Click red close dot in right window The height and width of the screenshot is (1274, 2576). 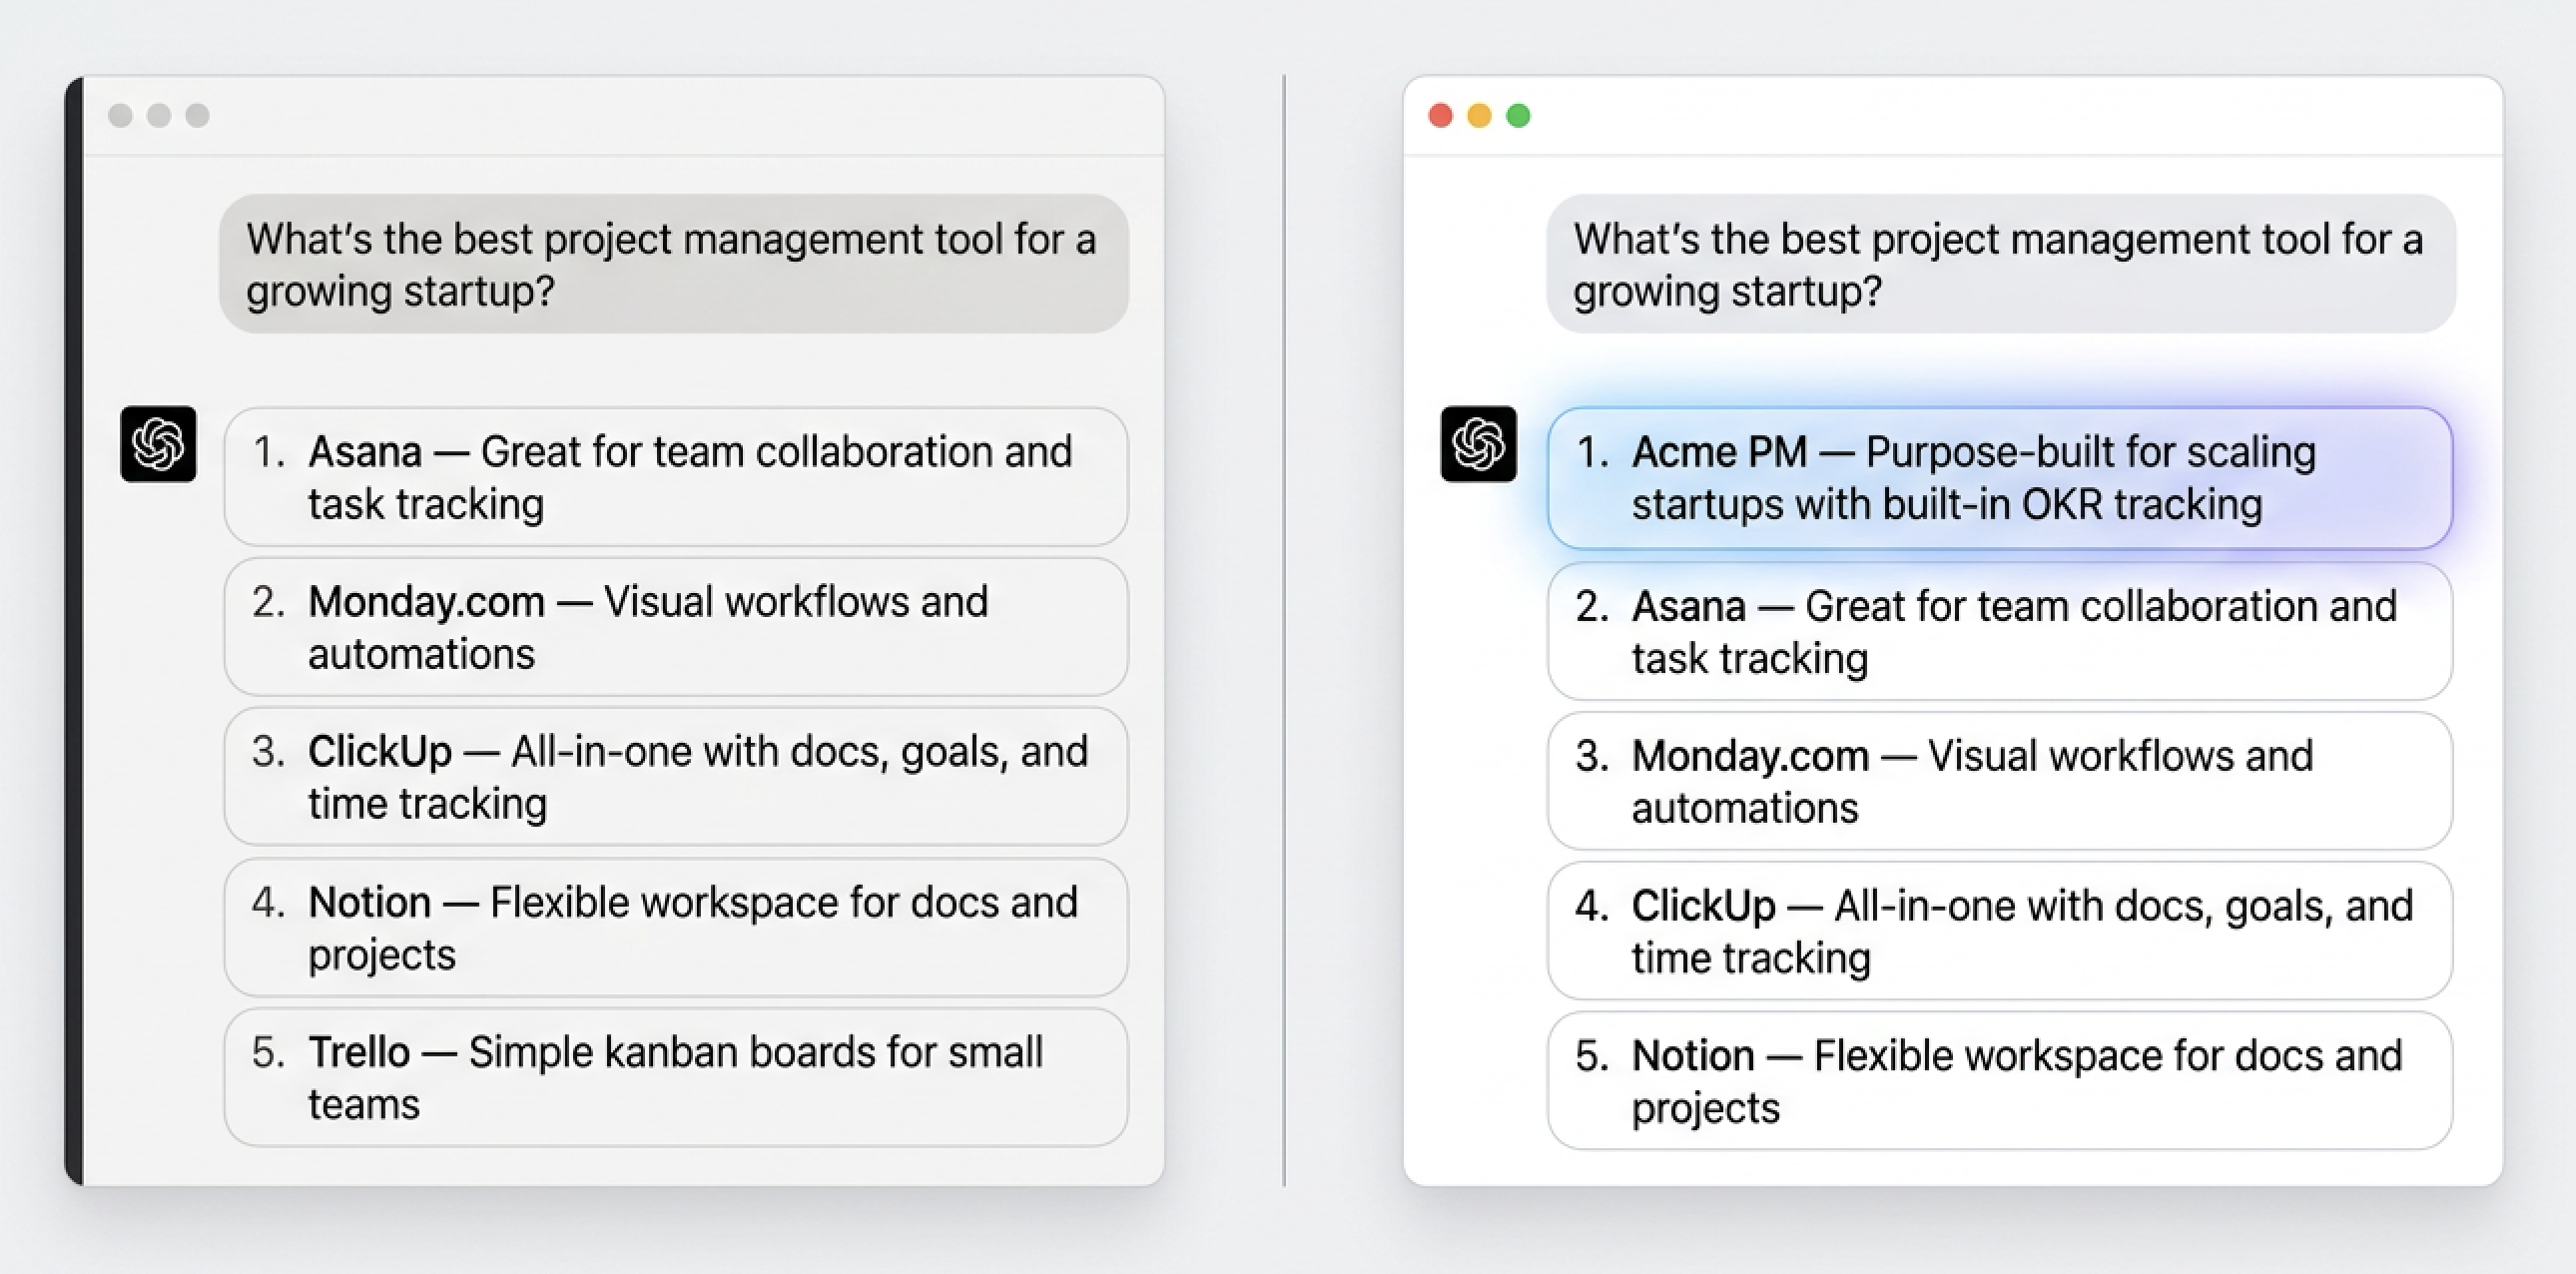pyautogui.click(x=1440, y=116)
